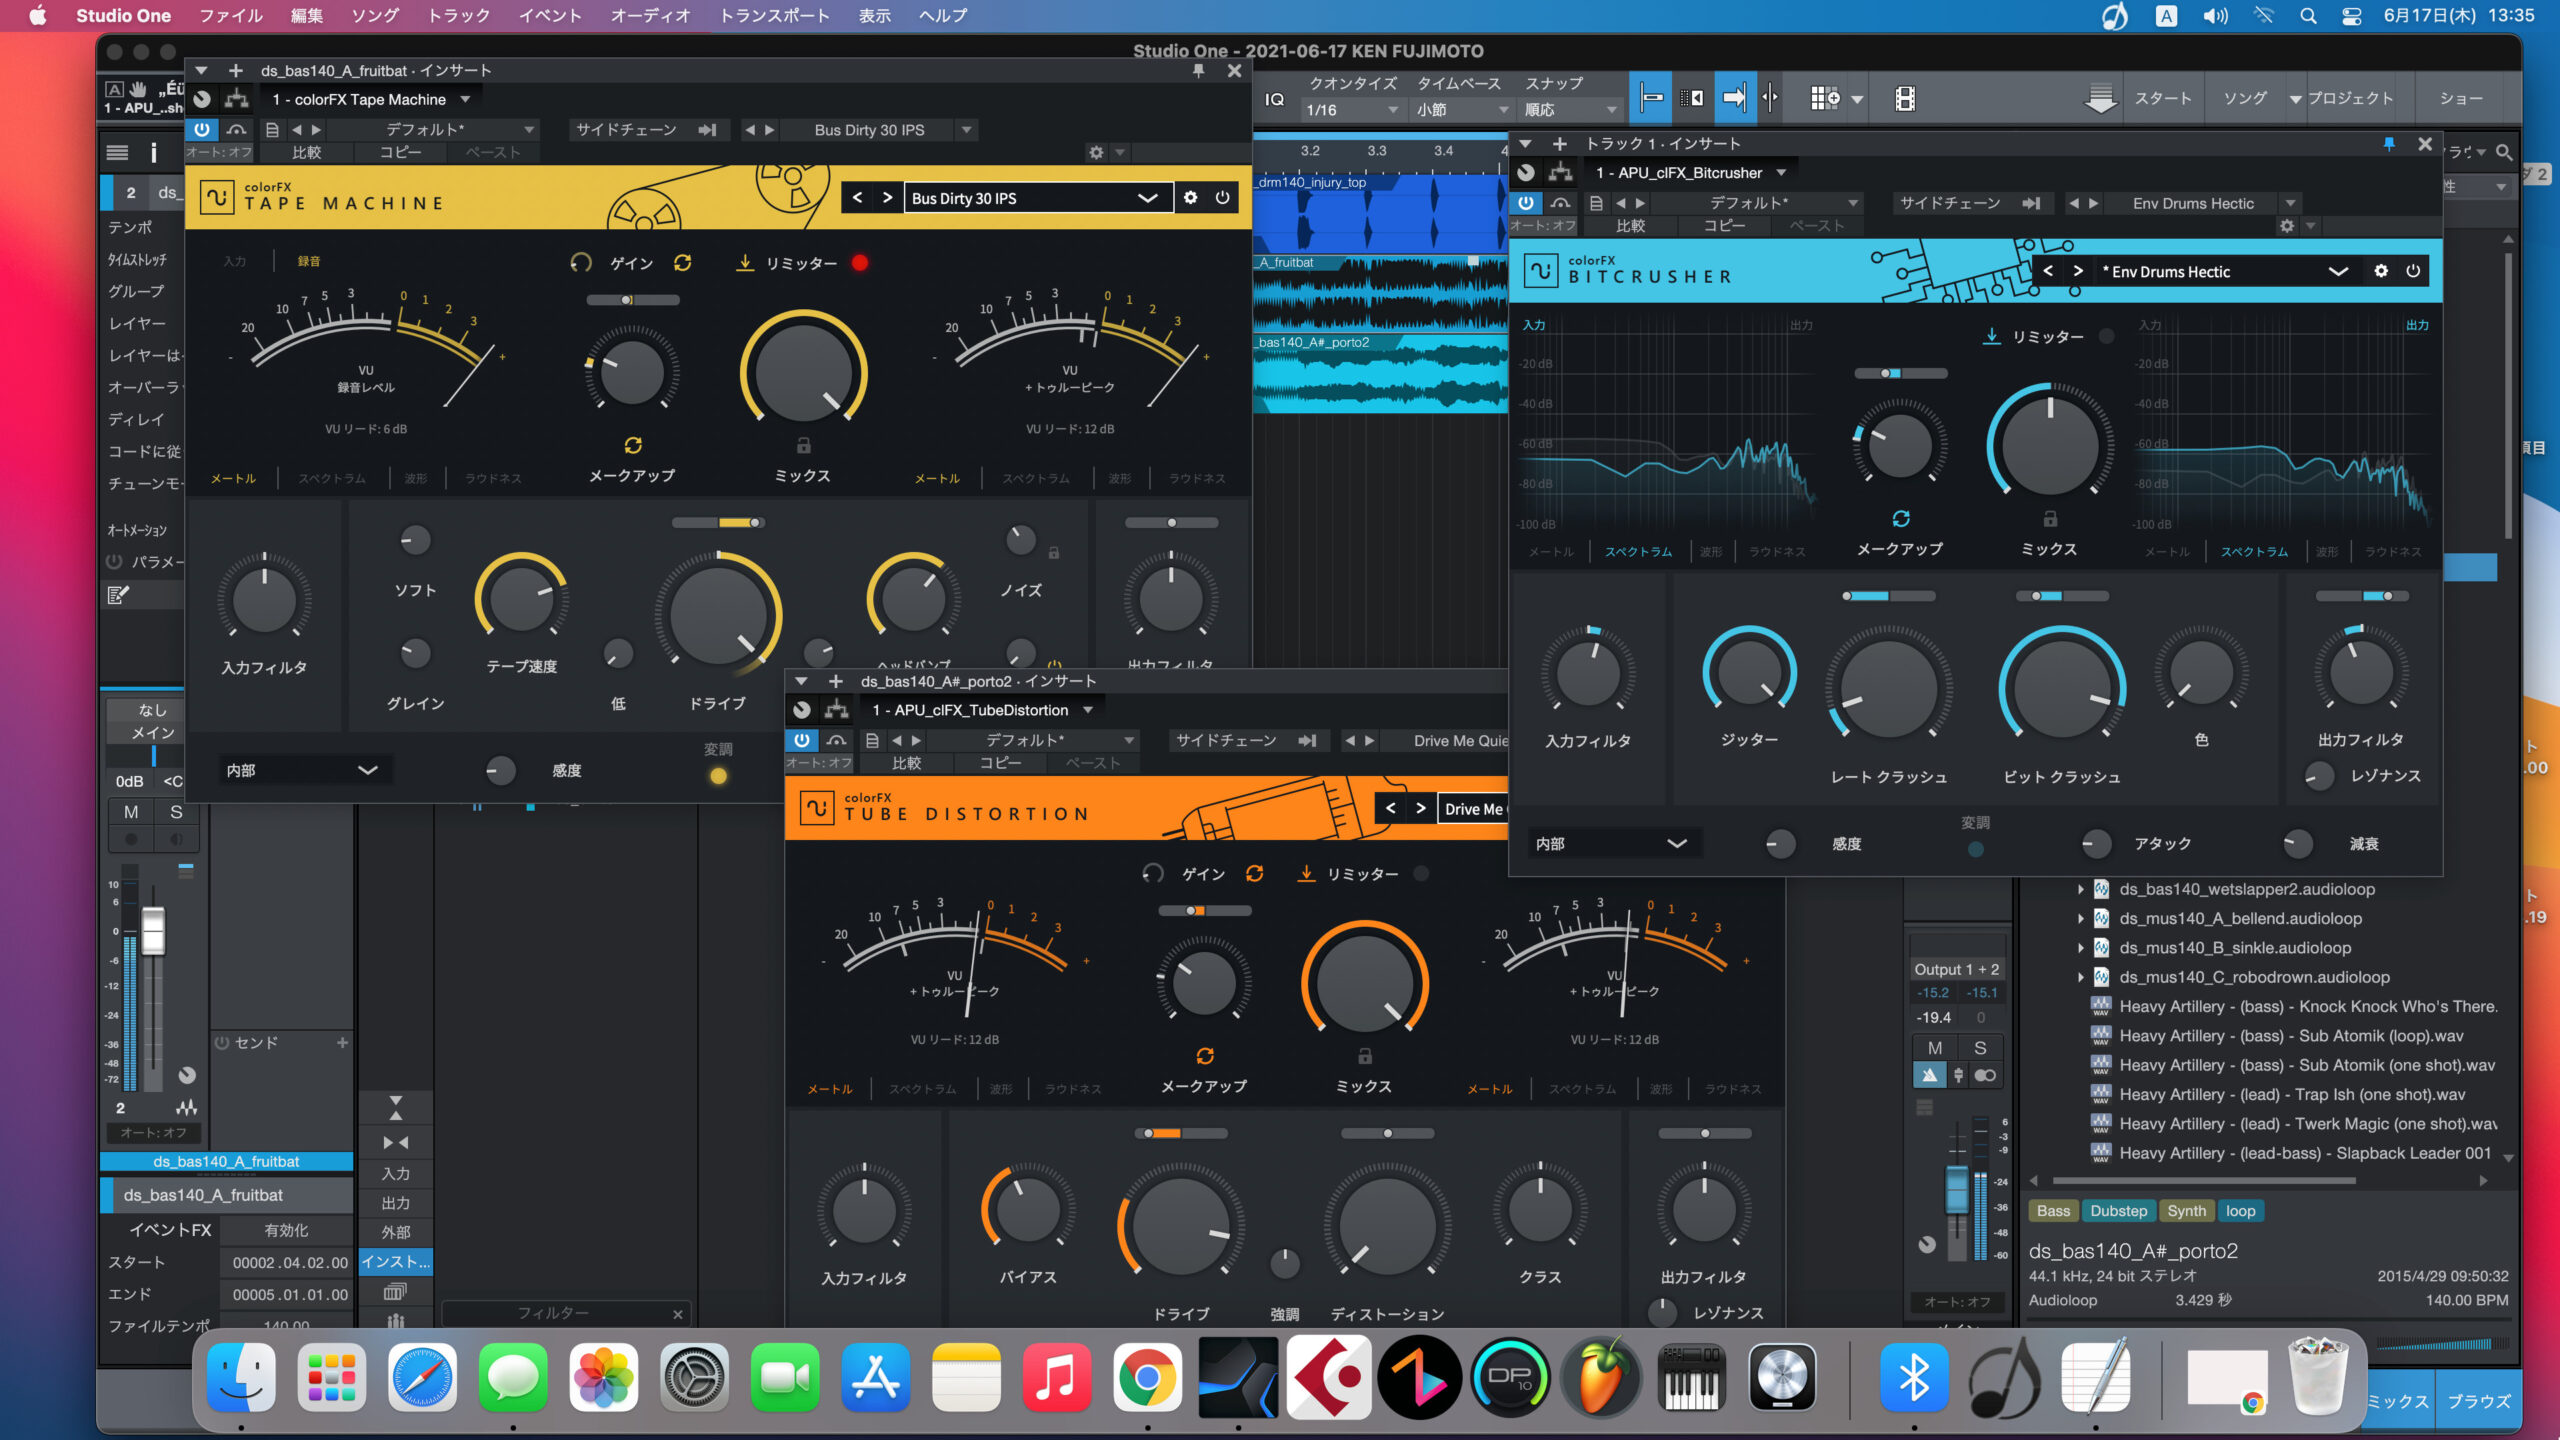Open Bitcrusher modulation source 内部 dropdown
The image size is (2560, 1440).
coord(1612,844)
